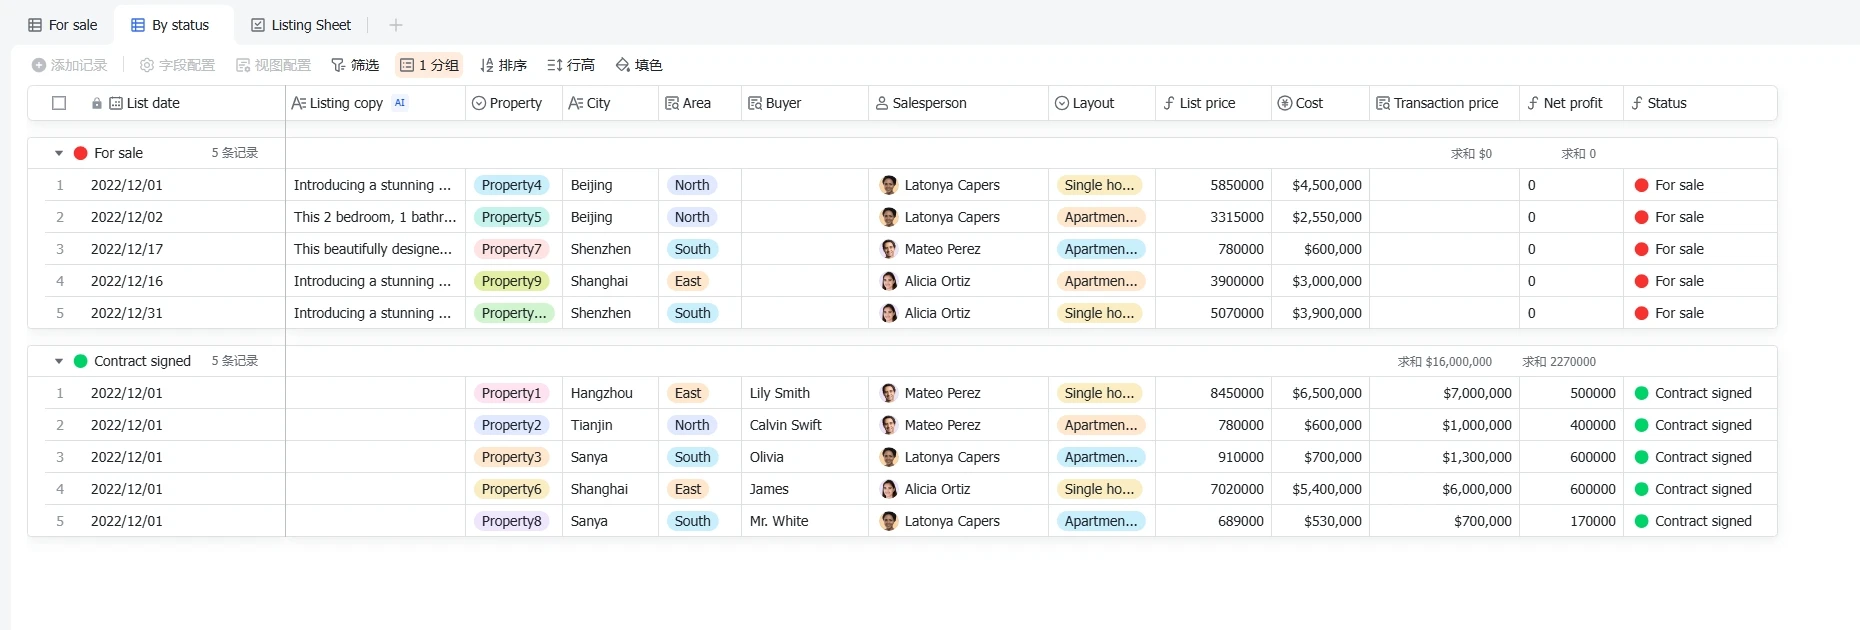The height and width of the screenshot is (630, 1860).
Task: Collapse the For sale group
Action: [59, 153]
